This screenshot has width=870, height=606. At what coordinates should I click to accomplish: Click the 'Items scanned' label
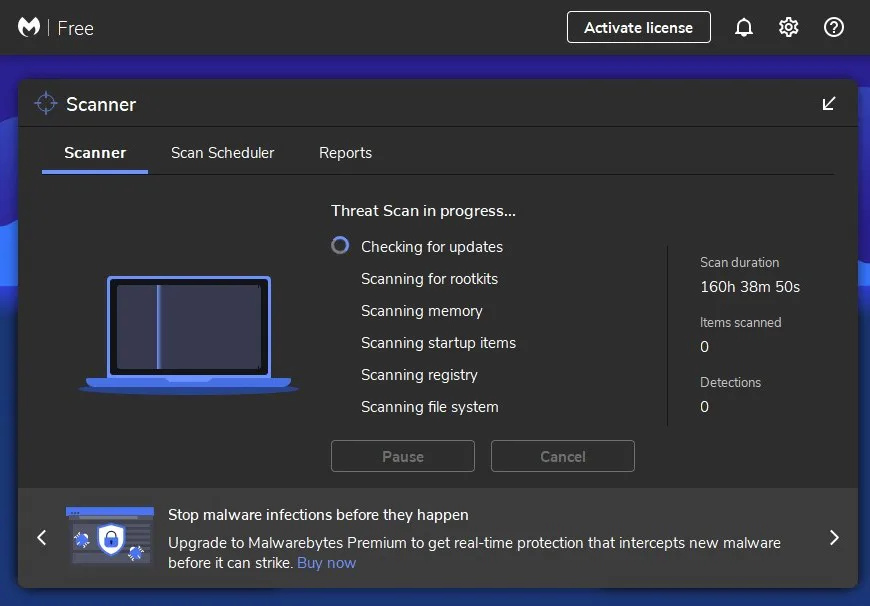(x=741, y=322)
